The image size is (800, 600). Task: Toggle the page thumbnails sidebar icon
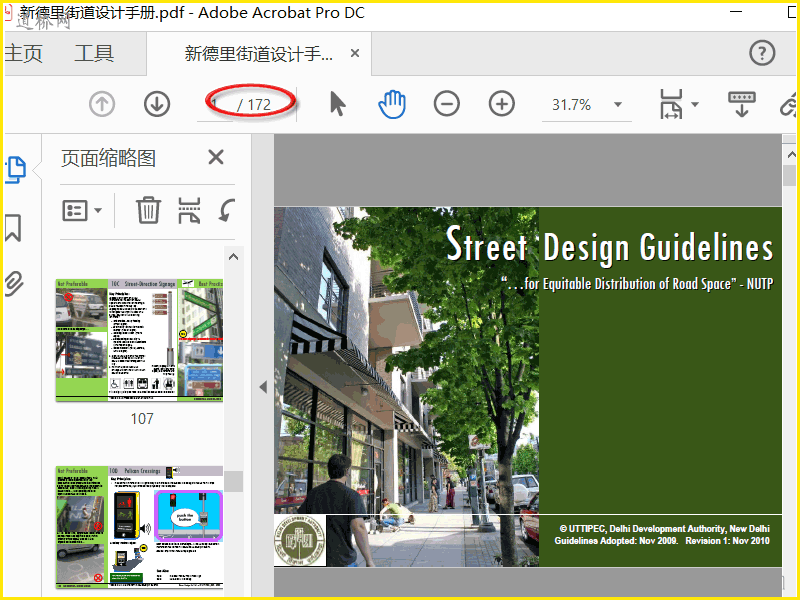tap(15, 169)
